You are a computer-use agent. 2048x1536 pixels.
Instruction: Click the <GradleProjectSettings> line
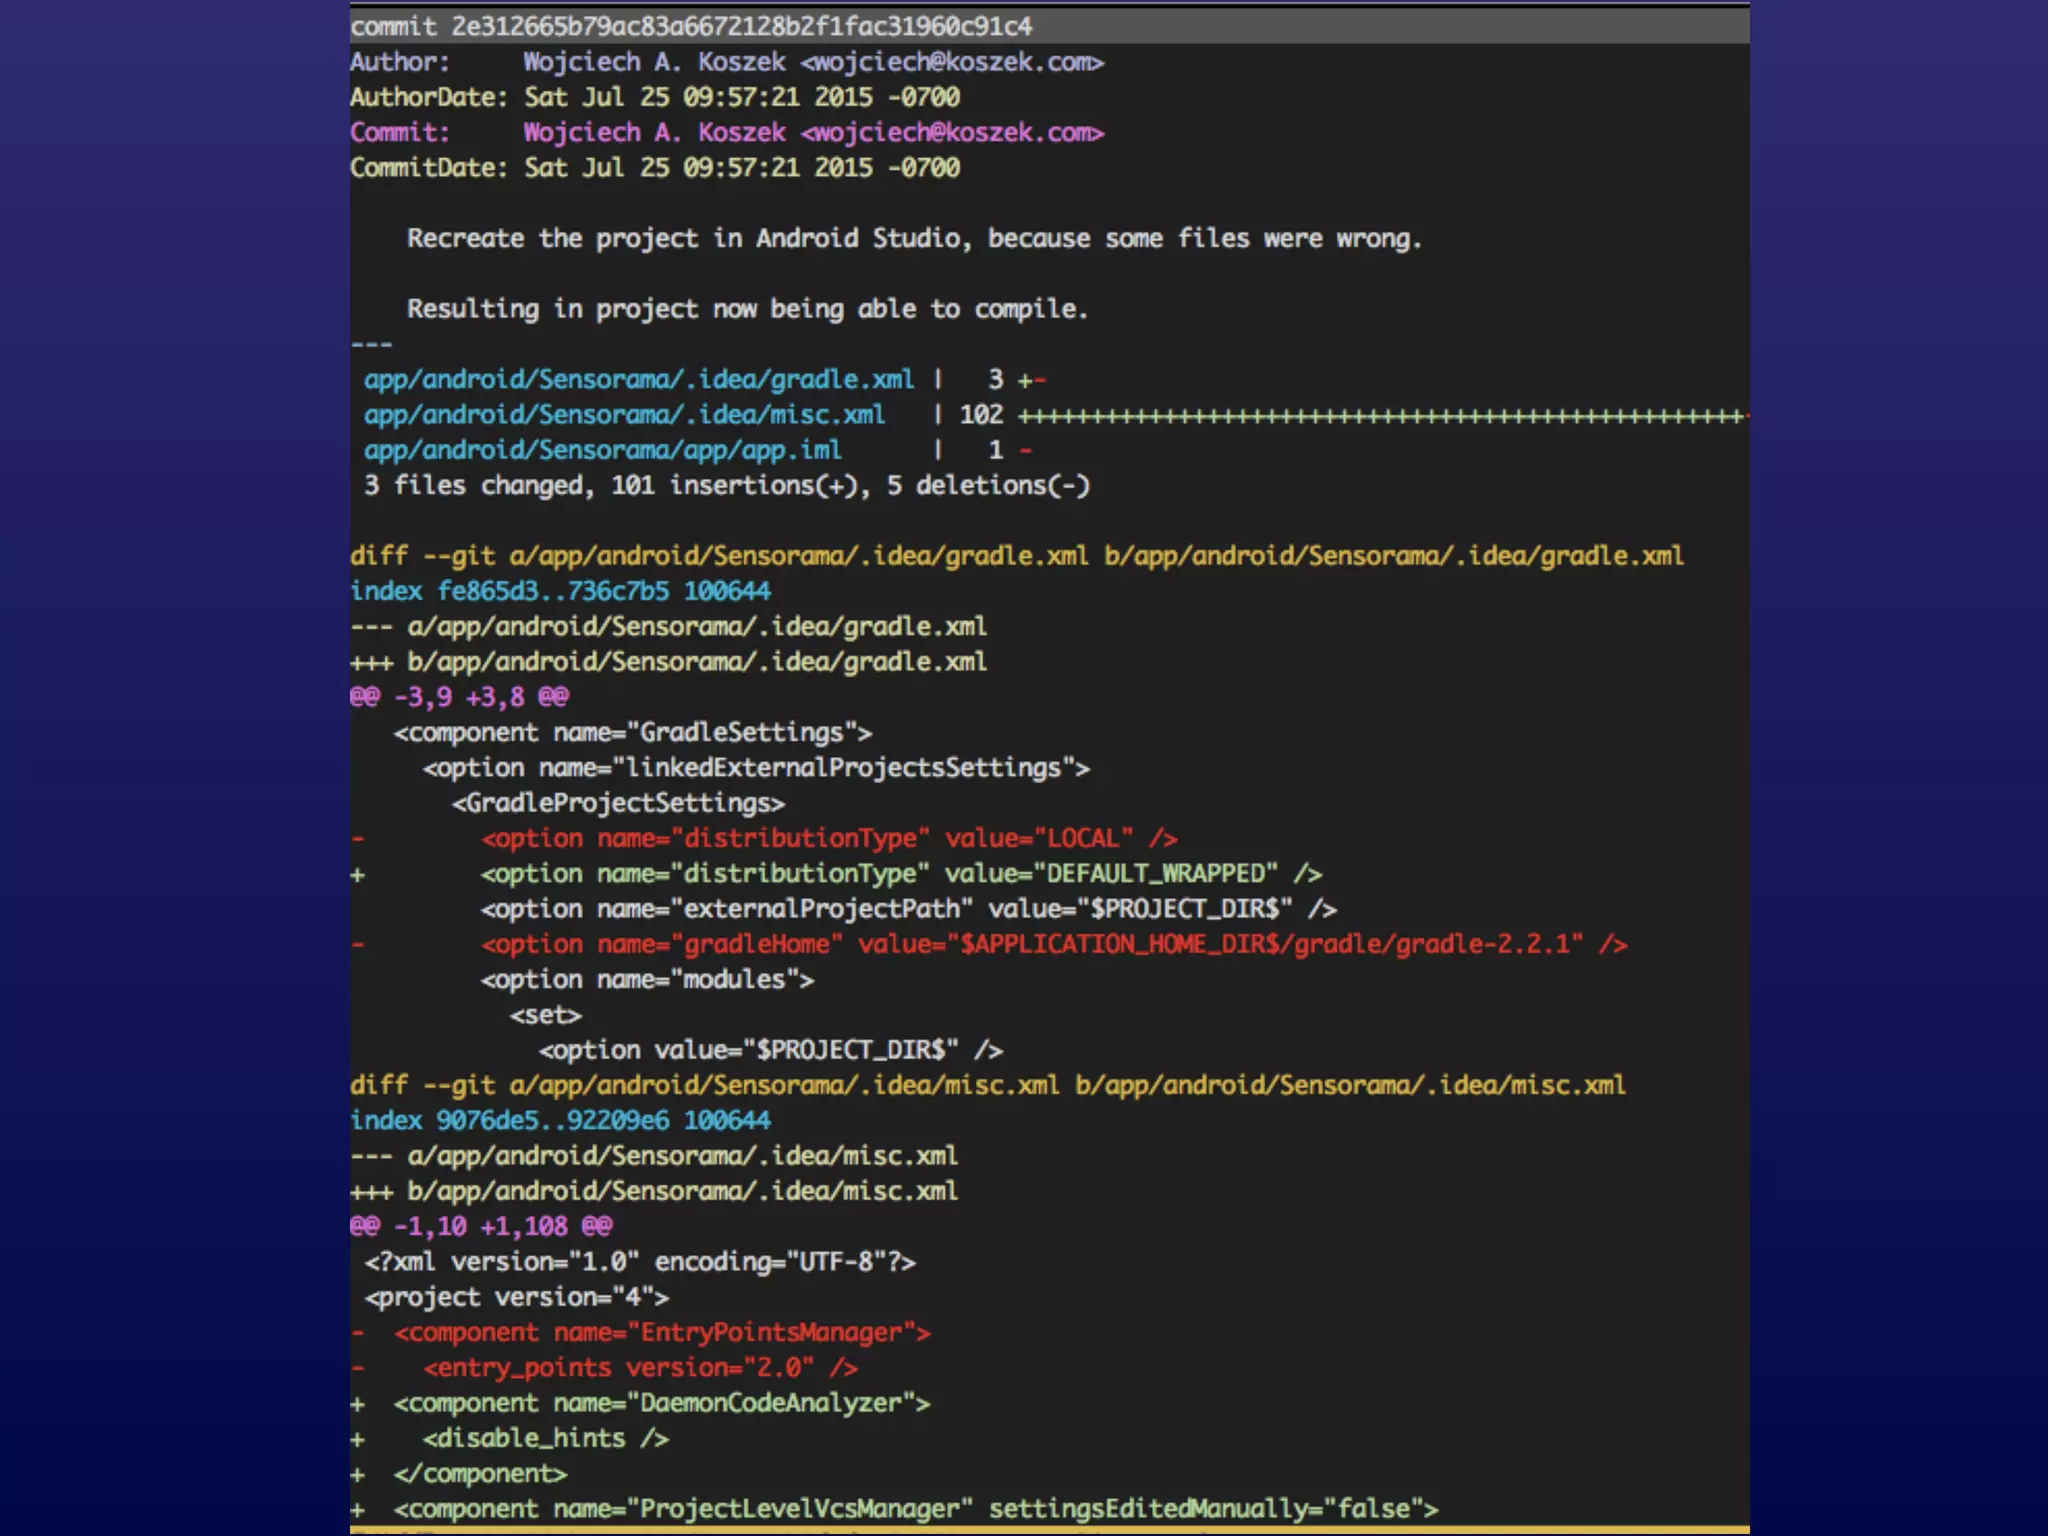(x=618, y=803)
